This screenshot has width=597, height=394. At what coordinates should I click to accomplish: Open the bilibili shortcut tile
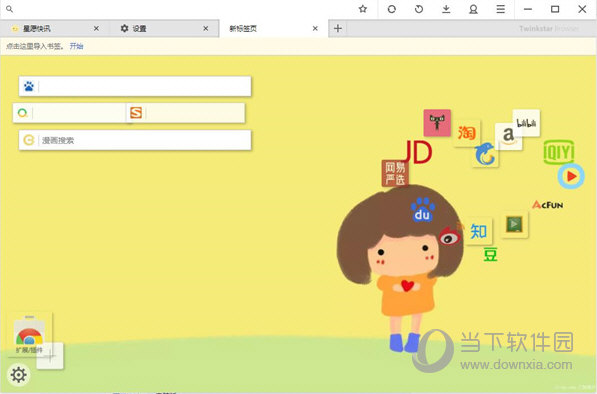526,123
